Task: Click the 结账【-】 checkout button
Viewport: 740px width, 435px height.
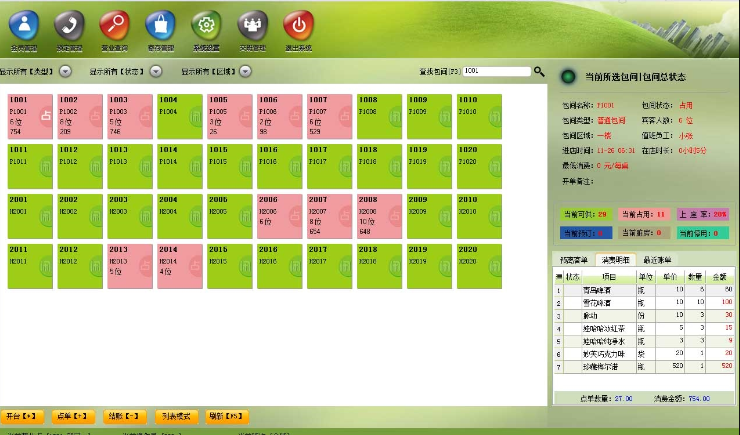Action: pyautogui.click(x=125, y=416)
